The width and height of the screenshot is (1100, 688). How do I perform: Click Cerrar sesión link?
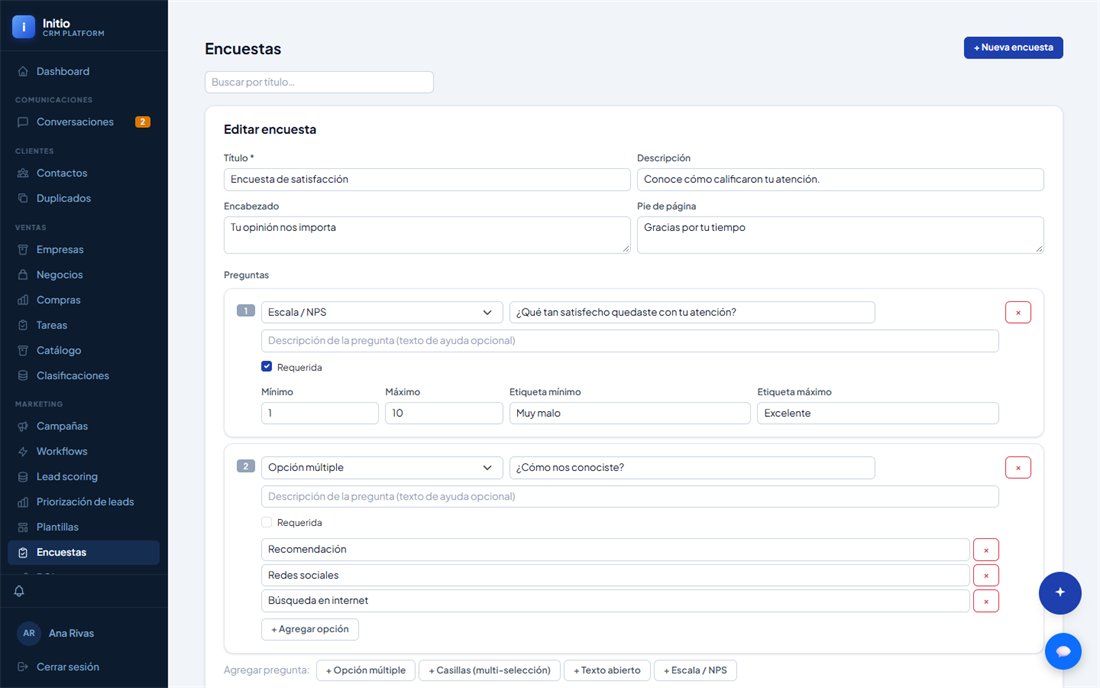click(x=67, y=667)
